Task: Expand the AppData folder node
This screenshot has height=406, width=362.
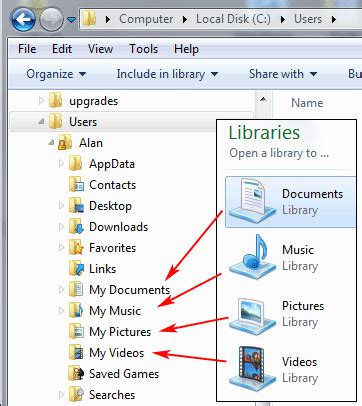Action: pos(61,163)
